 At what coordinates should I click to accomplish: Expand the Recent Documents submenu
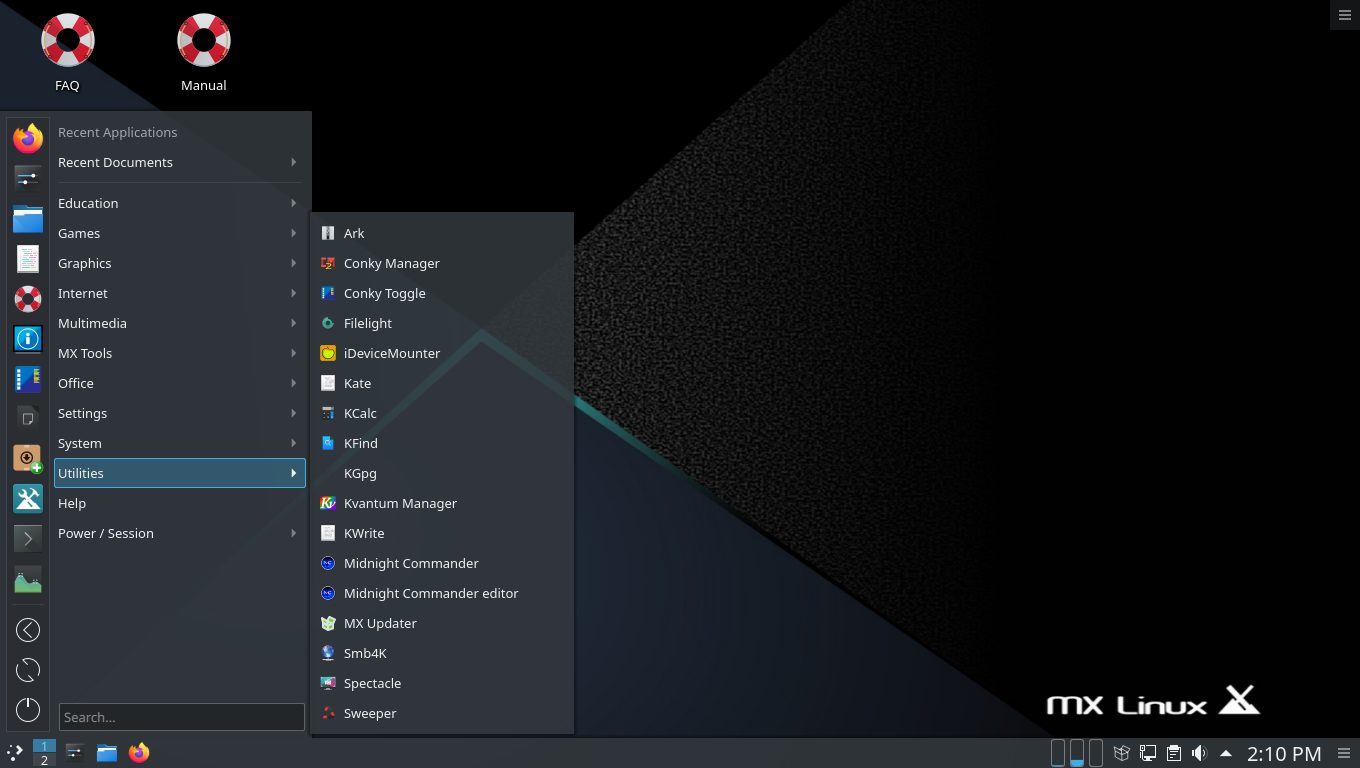179,162
